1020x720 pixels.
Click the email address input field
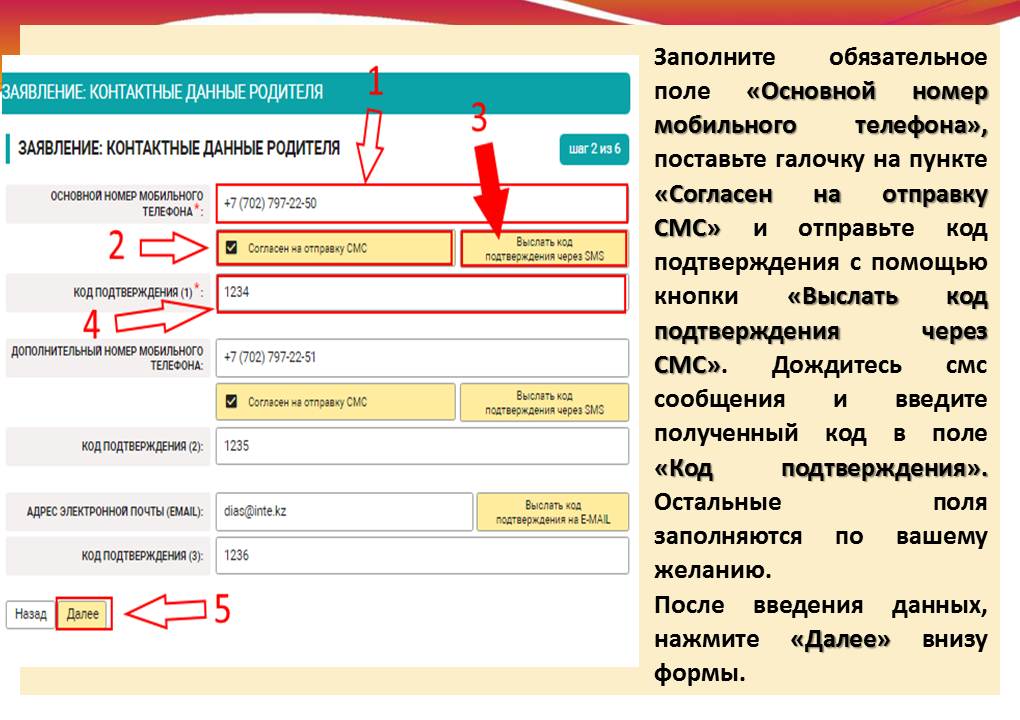(343, 511)
